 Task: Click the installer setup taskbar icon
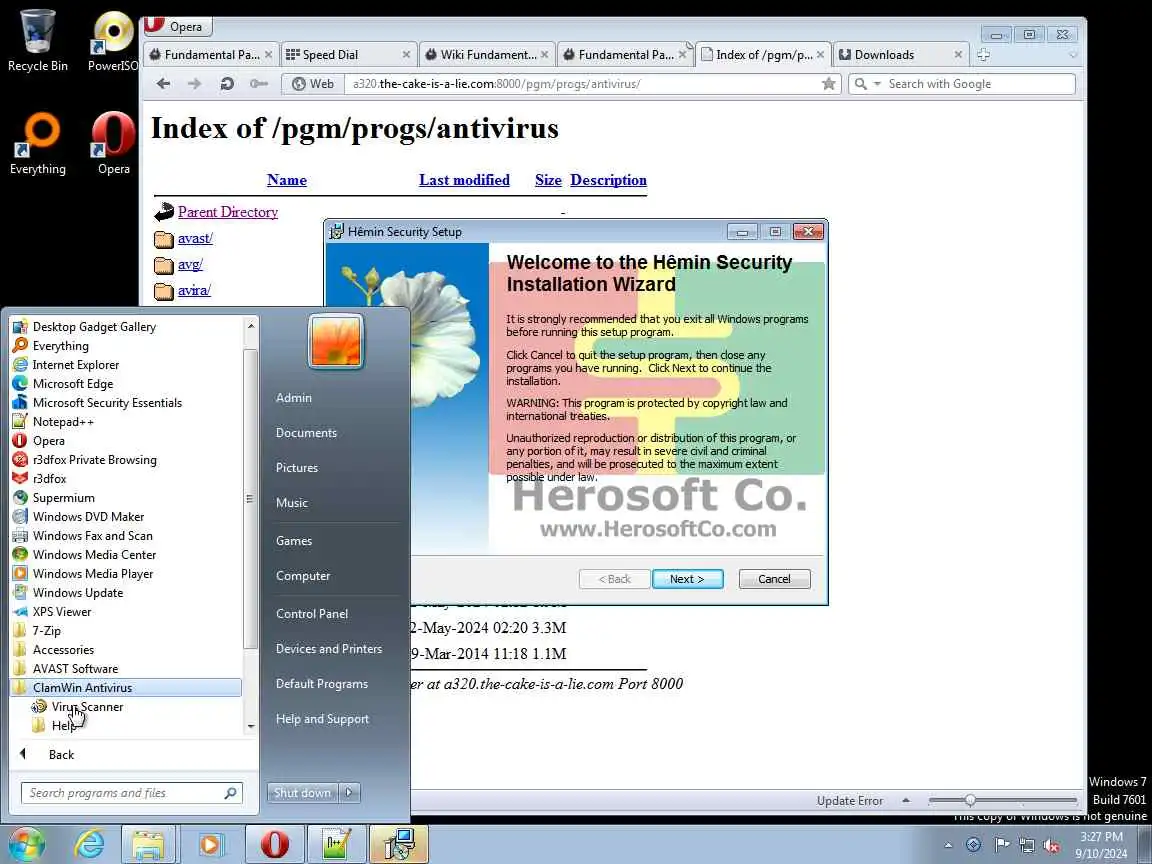pos(398,845)
